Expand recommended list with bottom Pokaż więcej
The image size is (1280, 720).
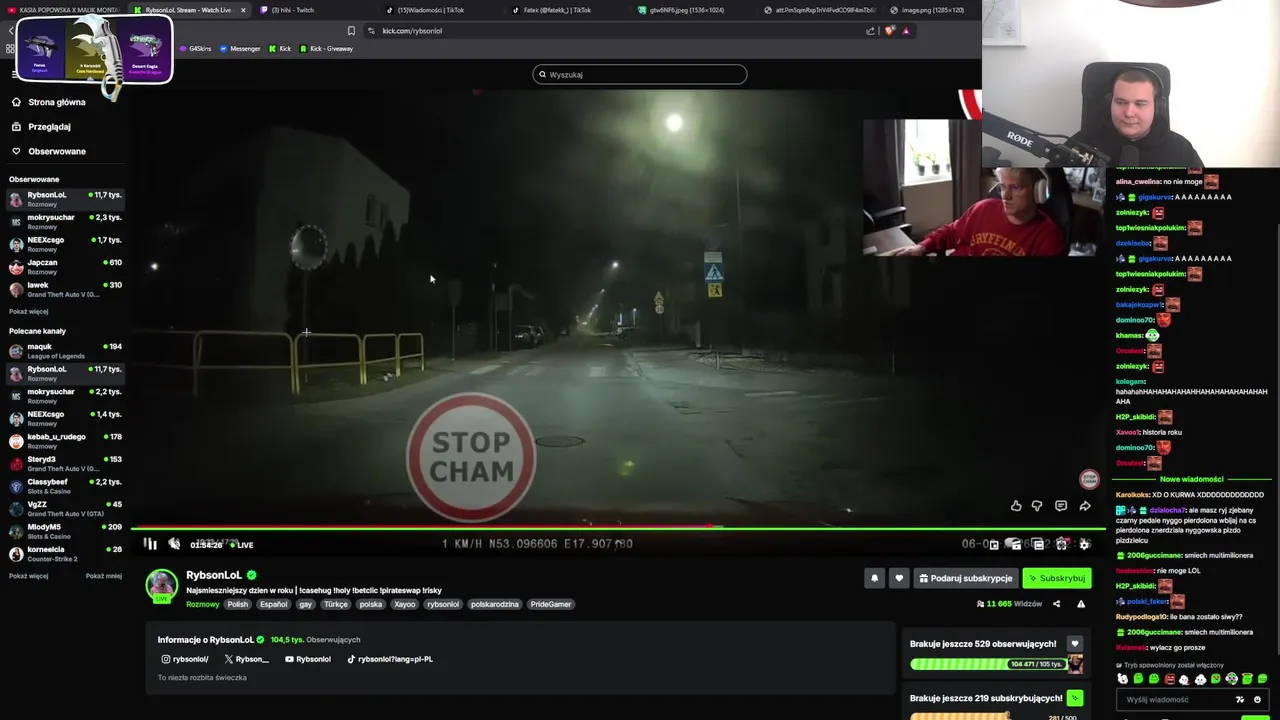tap(28, 576)
